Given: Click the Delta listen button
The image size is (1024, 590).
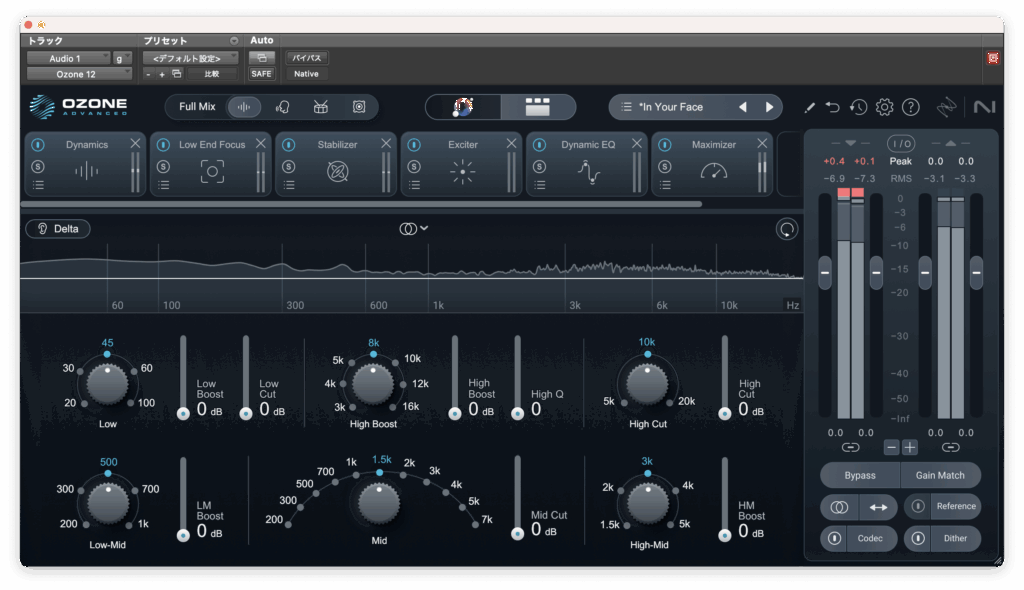Looking at the screenshot, I should point(58,229).
